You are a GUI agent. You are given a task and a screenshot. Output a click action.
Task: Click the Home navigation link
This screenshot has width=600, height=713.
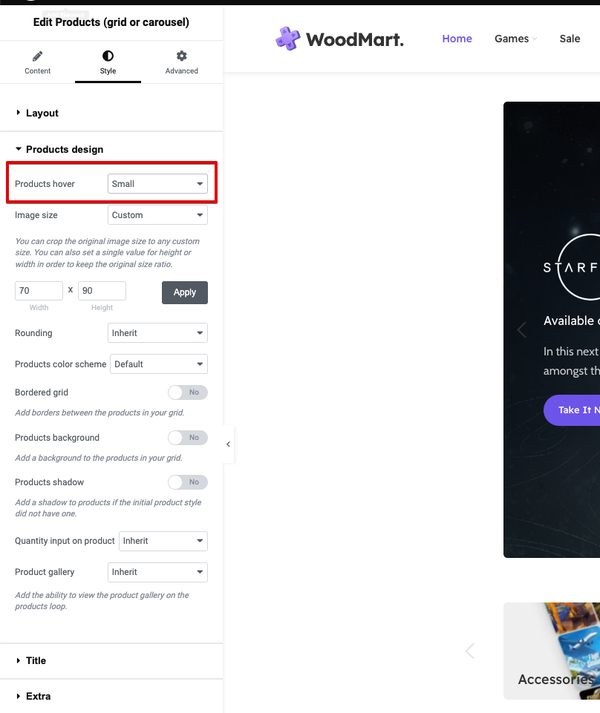(x=457, y=39)
